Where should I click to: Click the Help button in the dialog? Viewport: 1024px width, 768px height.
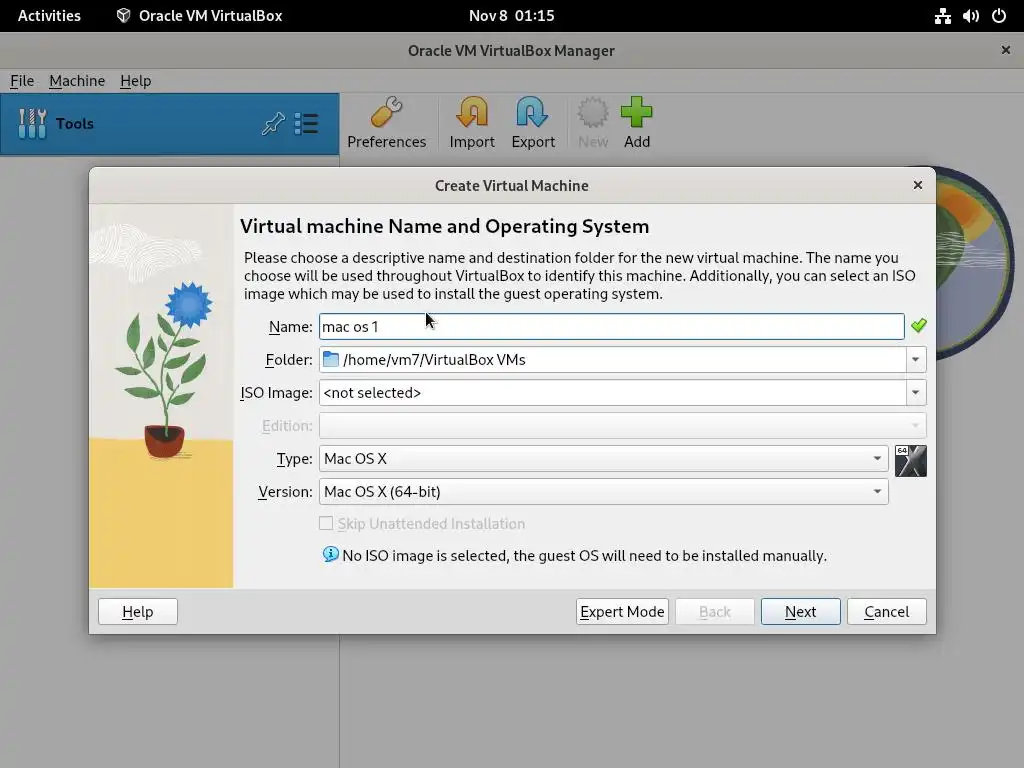[x=138, y=611]
